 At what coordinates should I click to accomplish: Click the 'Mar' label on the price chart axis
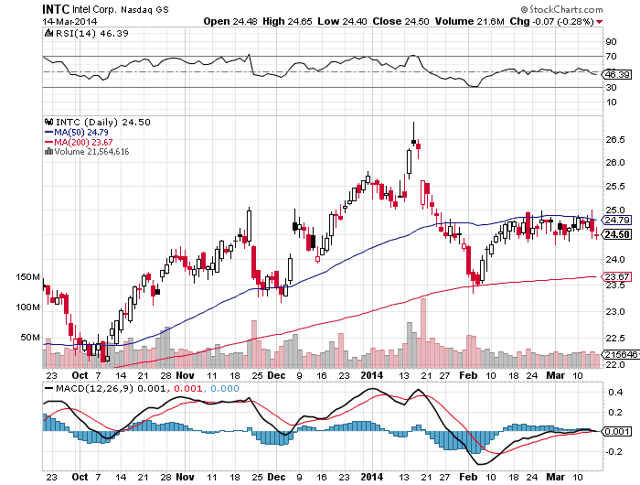coord(555,376)
